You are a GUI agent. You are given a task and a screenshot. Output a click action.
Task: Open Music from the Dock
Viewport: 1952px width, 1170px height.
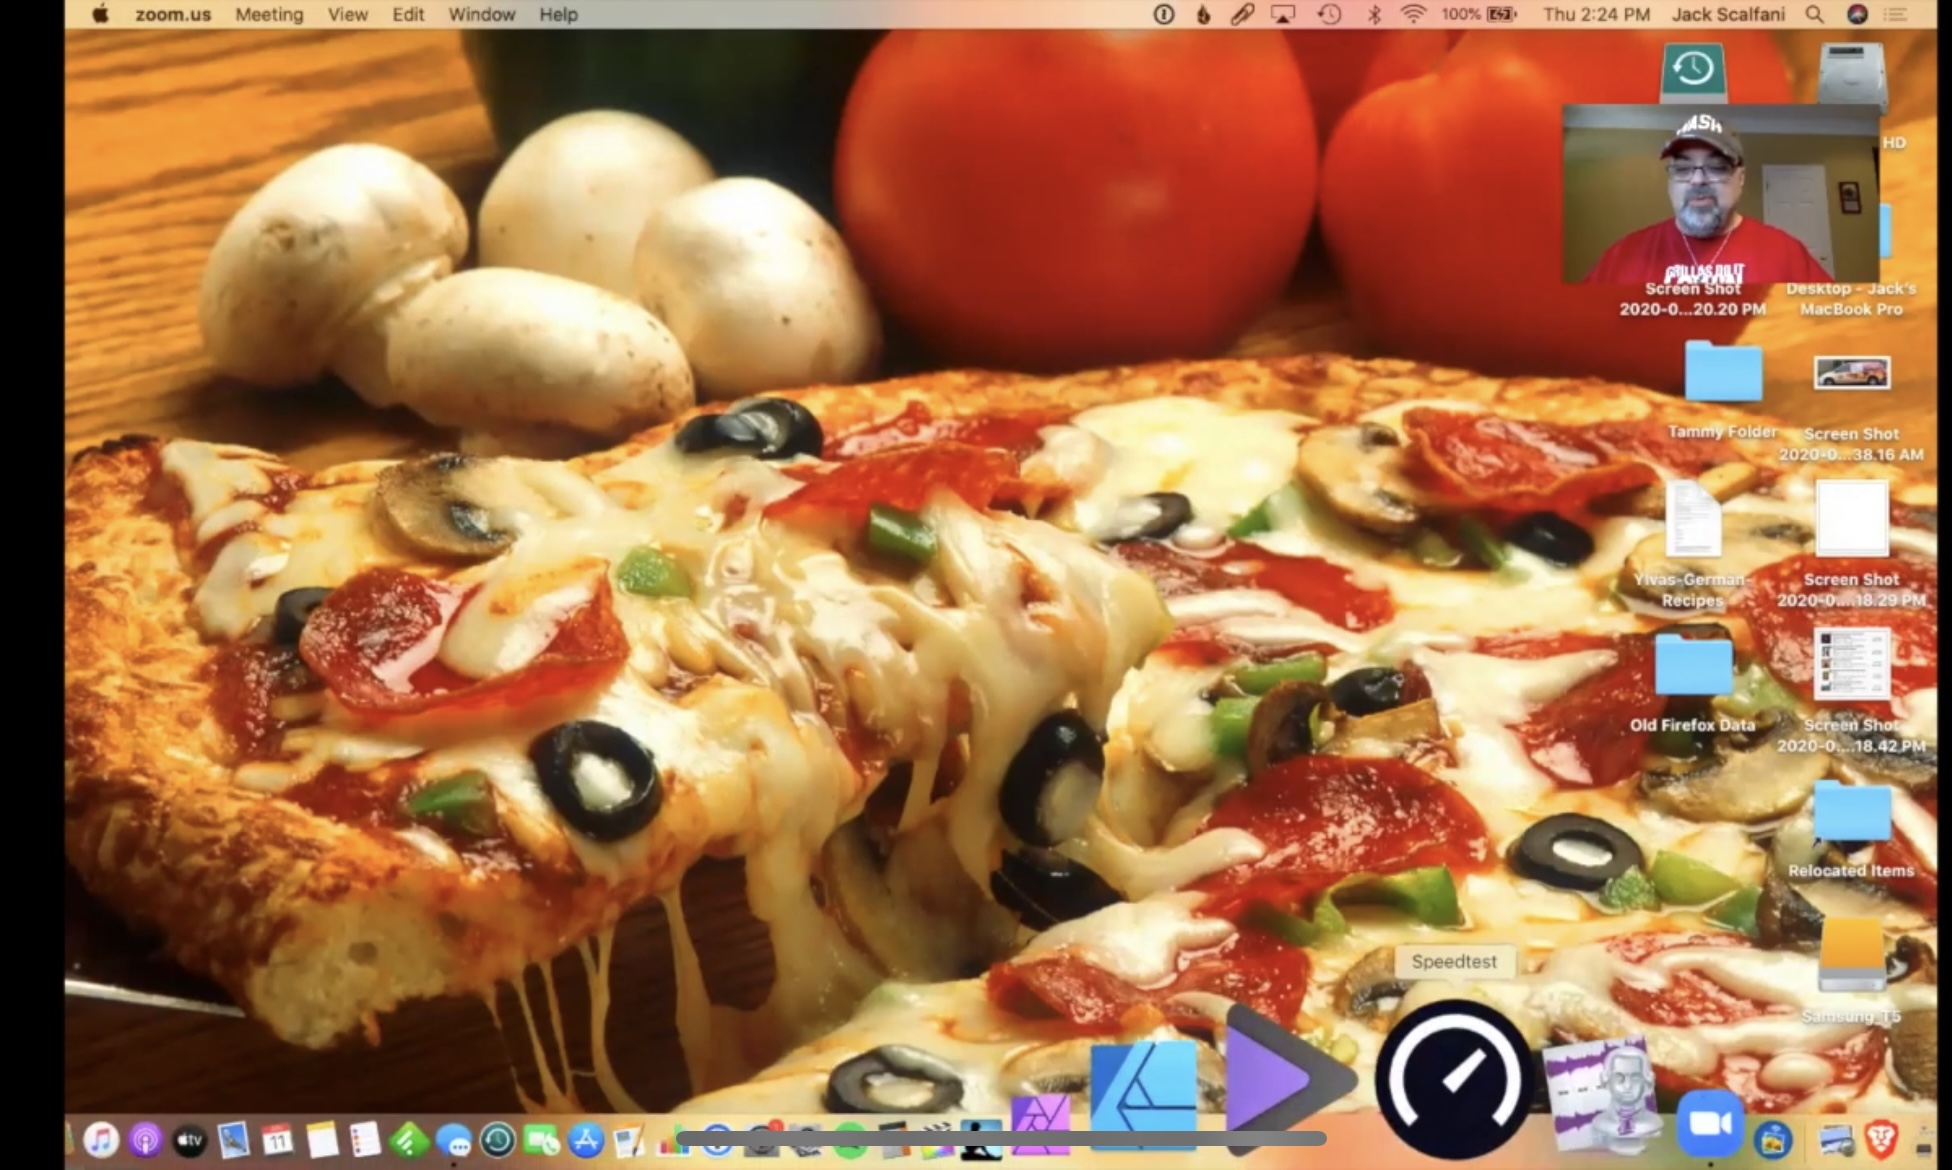pos(101,1140)
